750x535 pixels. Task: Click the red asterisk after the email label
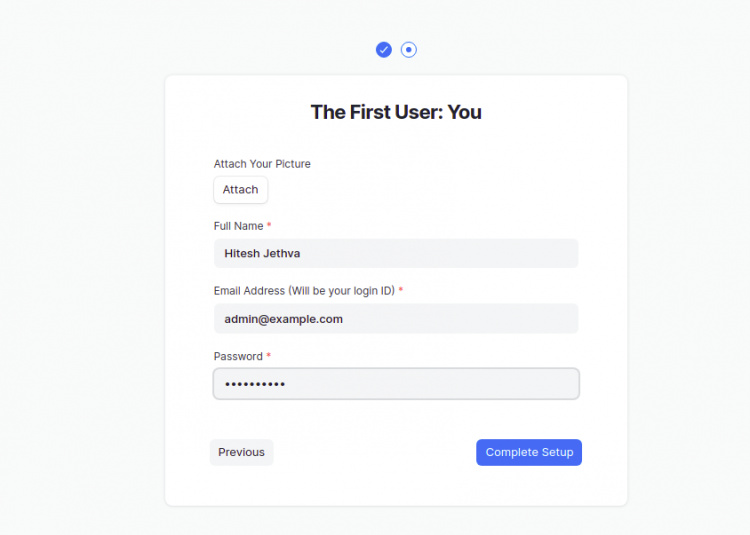click(401, 291)
